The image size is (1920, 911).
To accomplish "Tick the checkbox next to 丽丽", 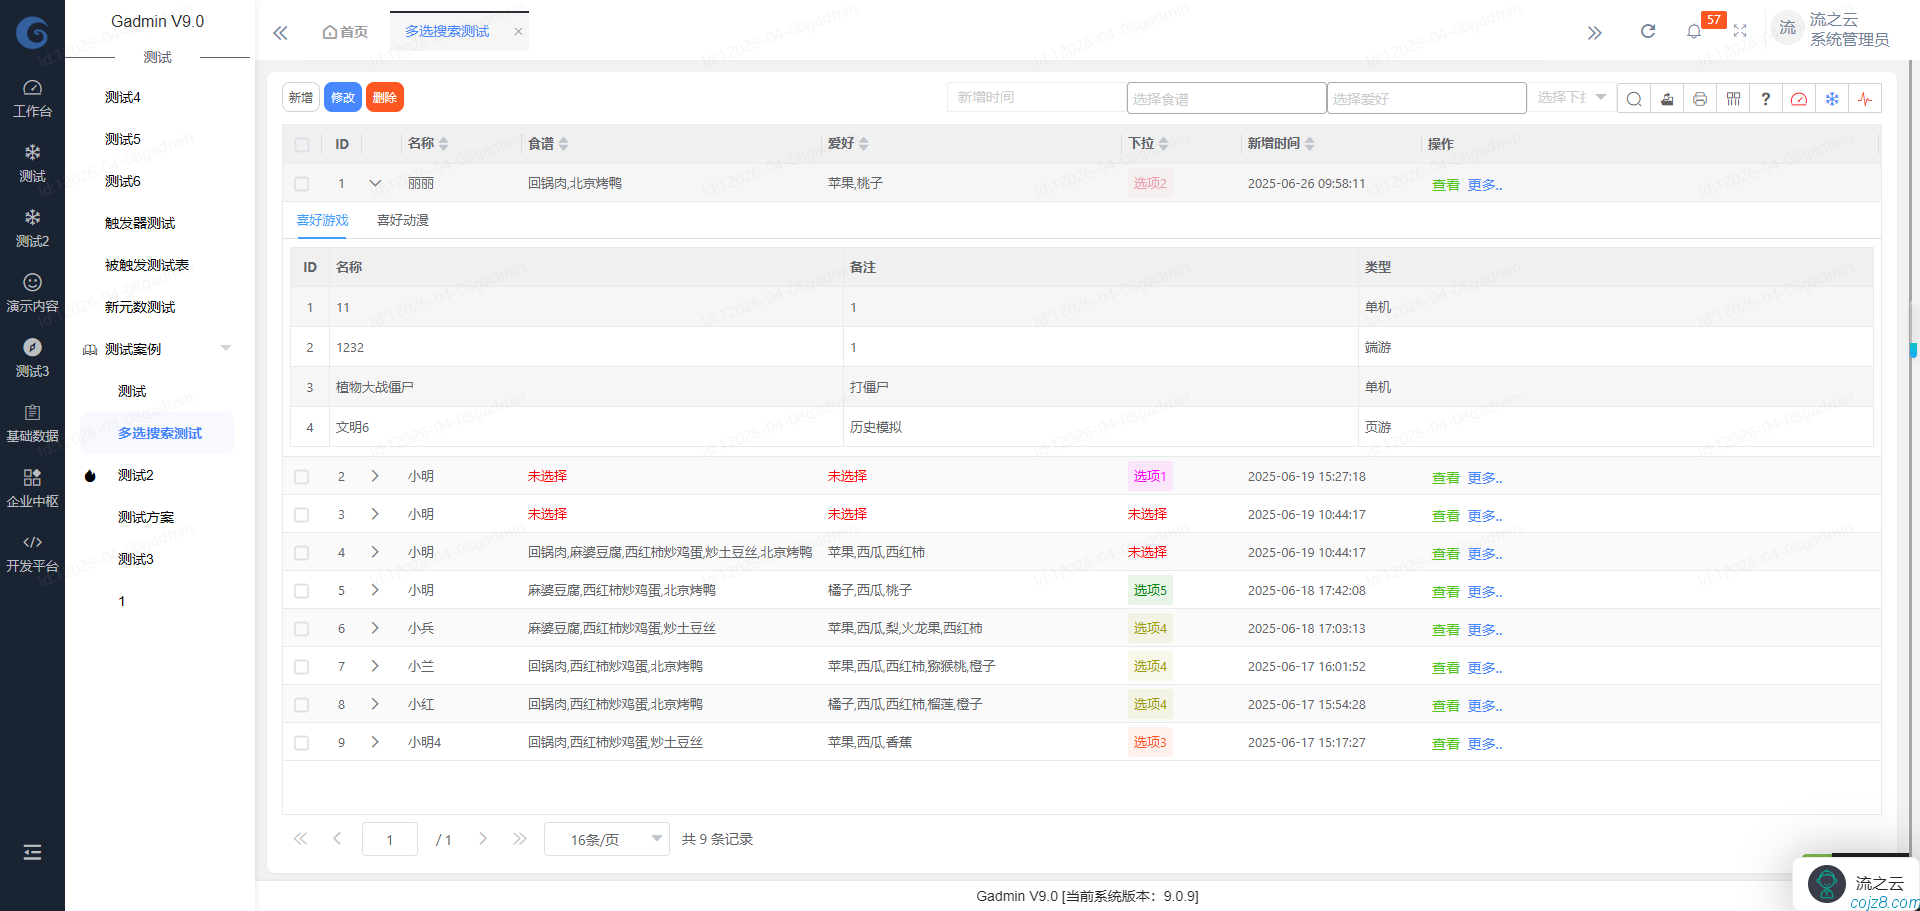I will point(301,183).
